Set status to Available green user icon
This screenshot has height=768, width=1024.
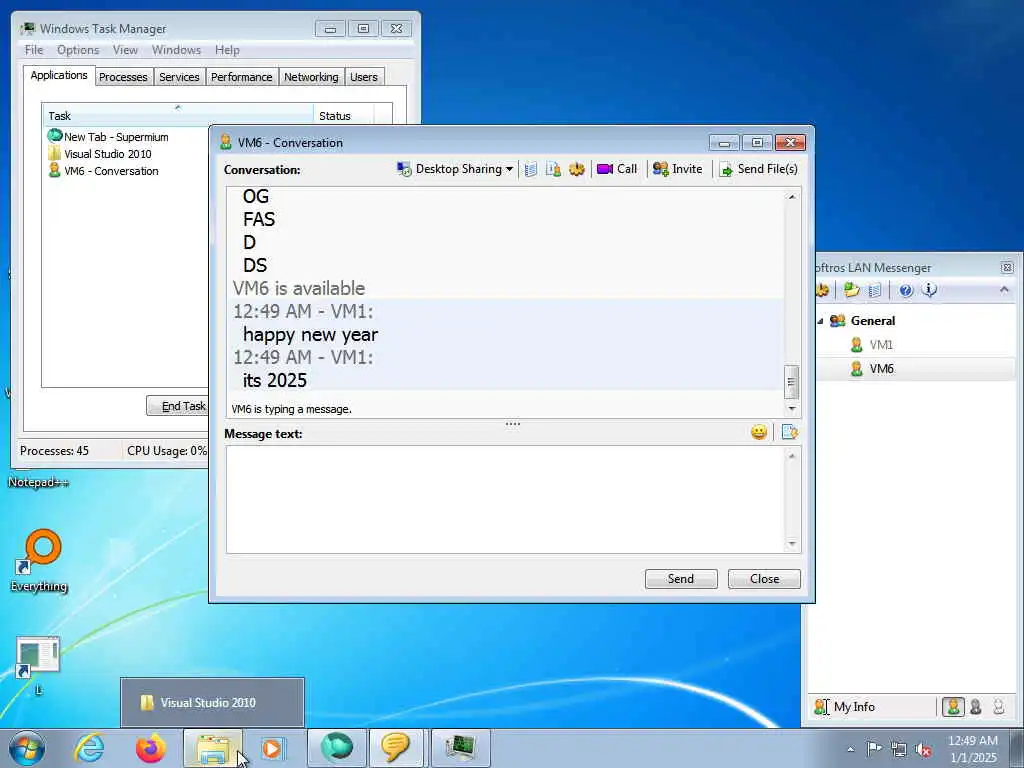pyautogui.click(x=953, y=707)
